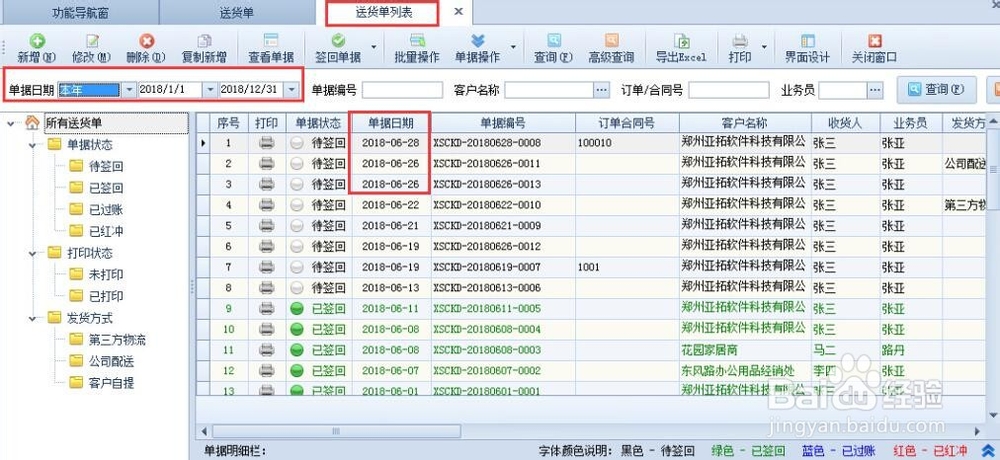Click the 单据编号 input field

[x=402, y=91]
